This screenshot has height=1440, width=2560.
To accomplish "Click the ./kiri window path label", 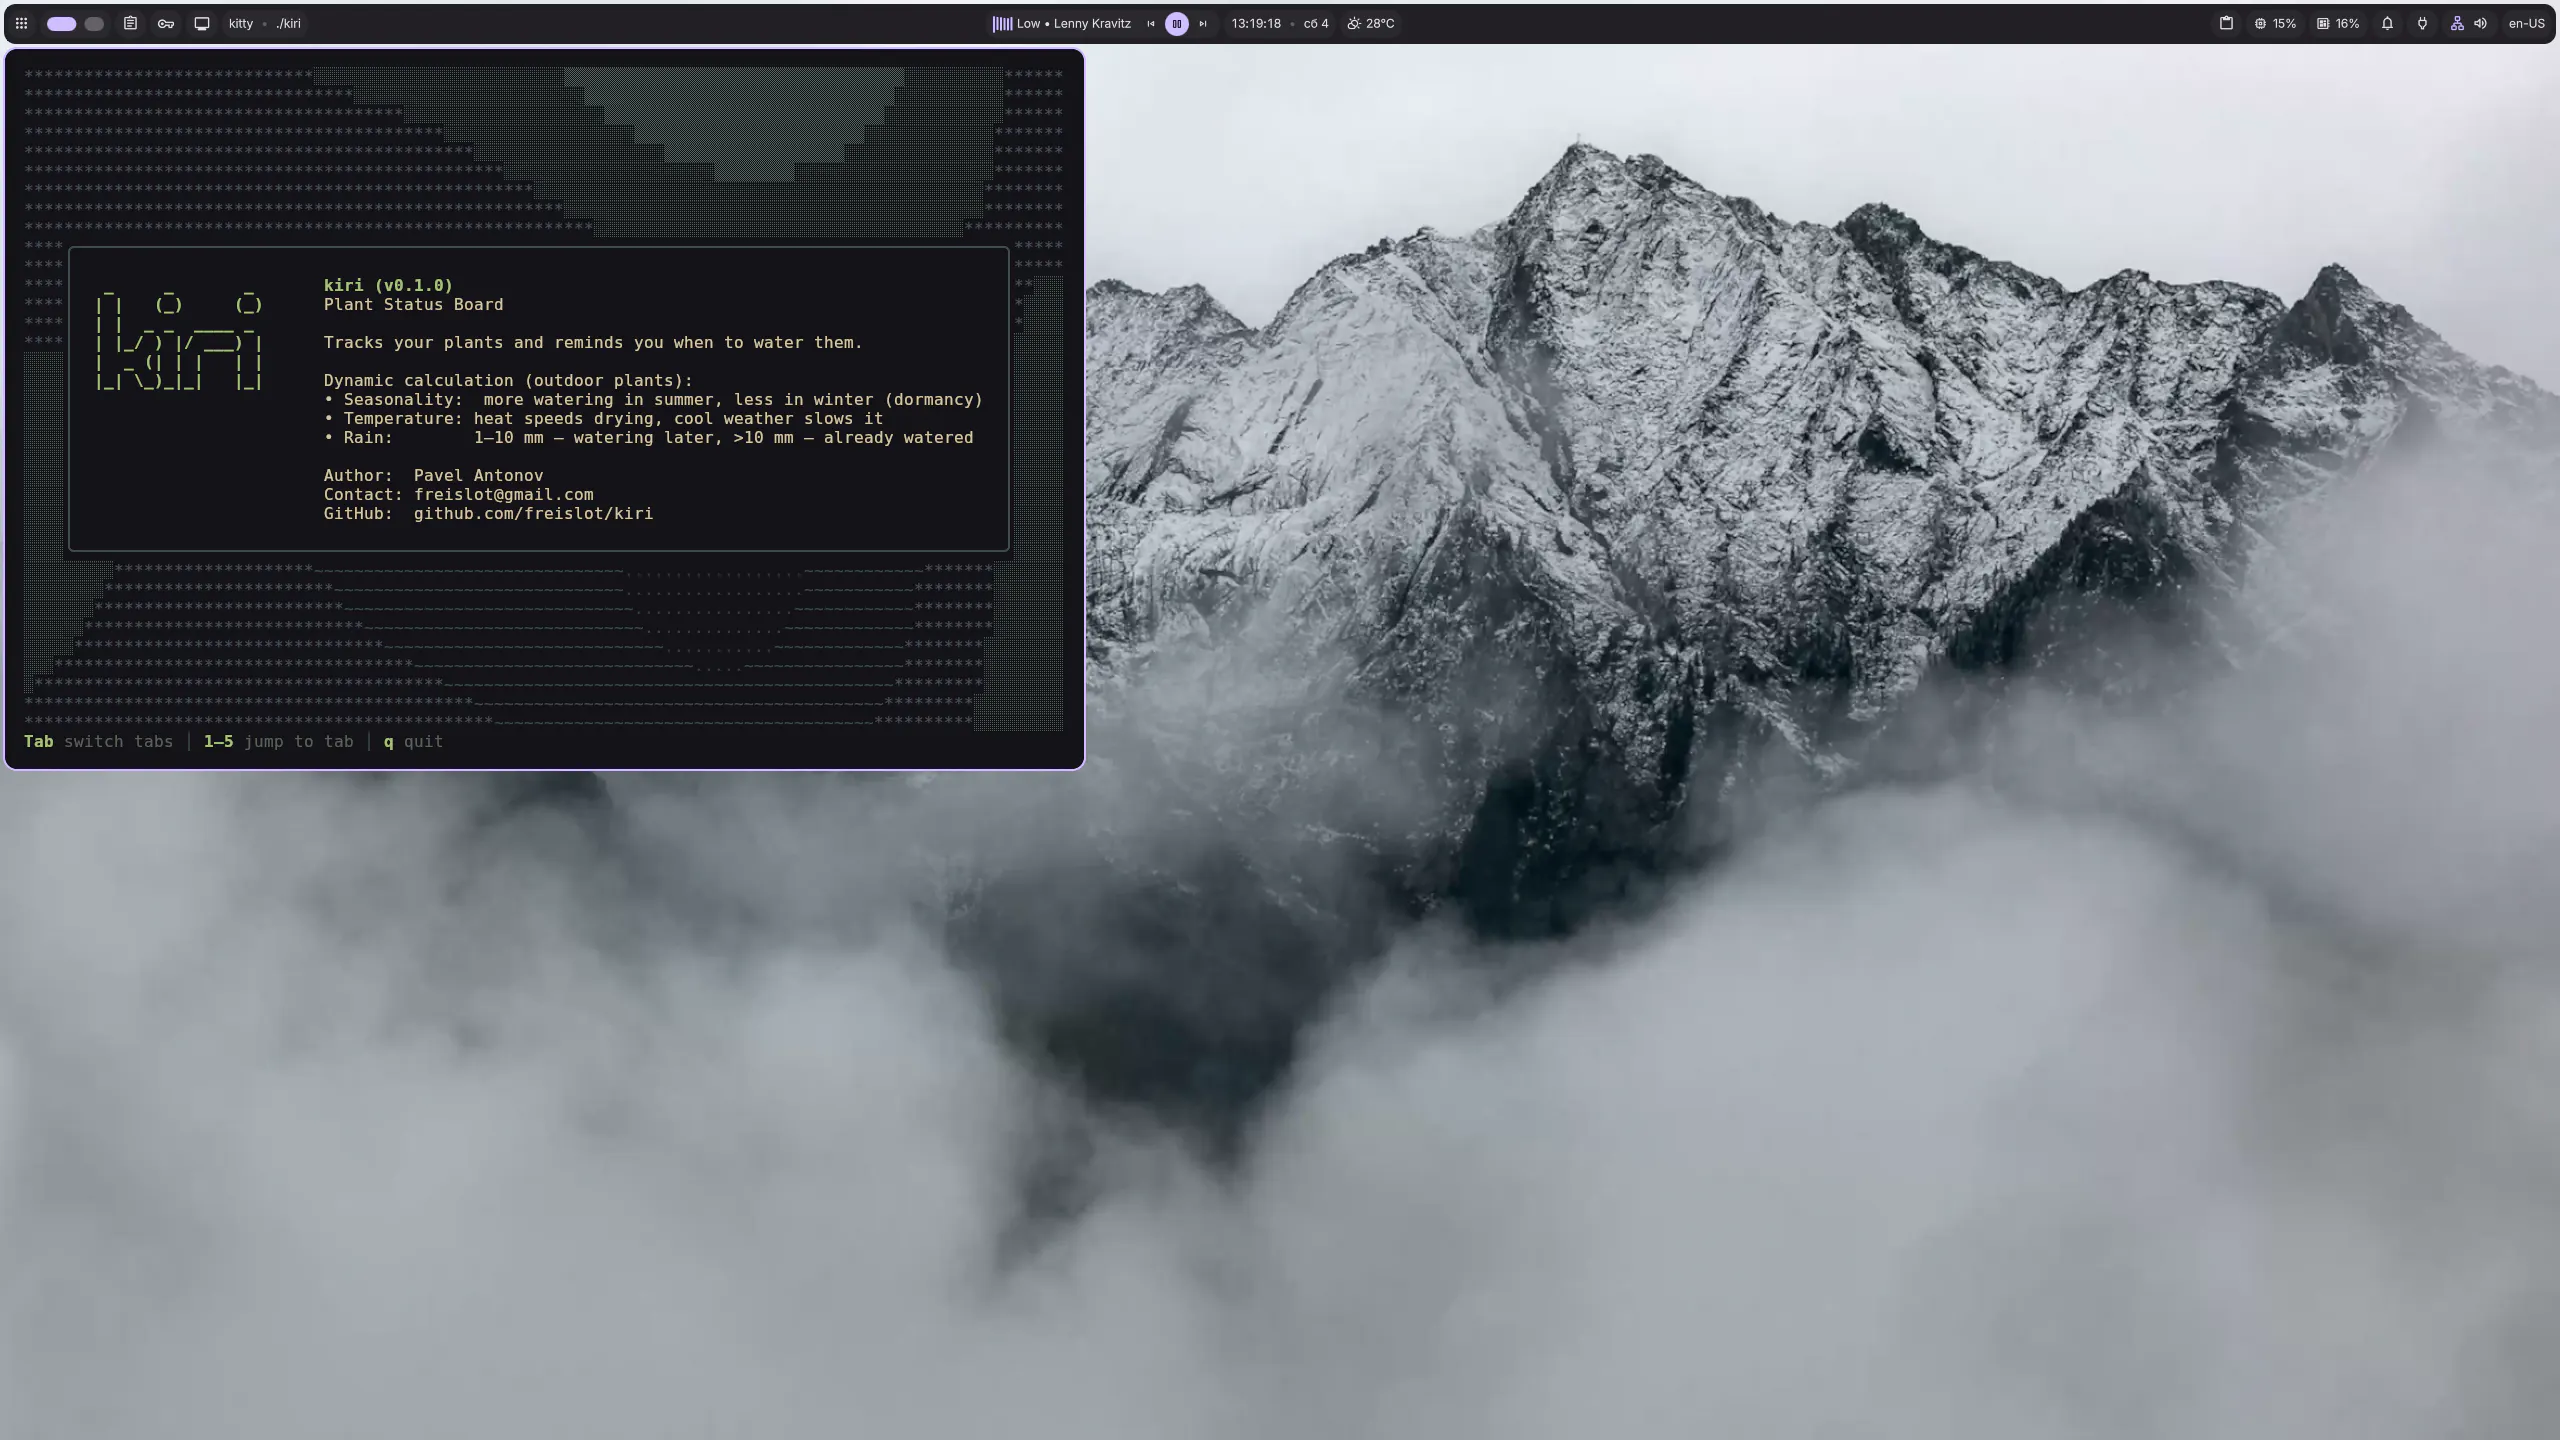I will (x=288, y=23).
